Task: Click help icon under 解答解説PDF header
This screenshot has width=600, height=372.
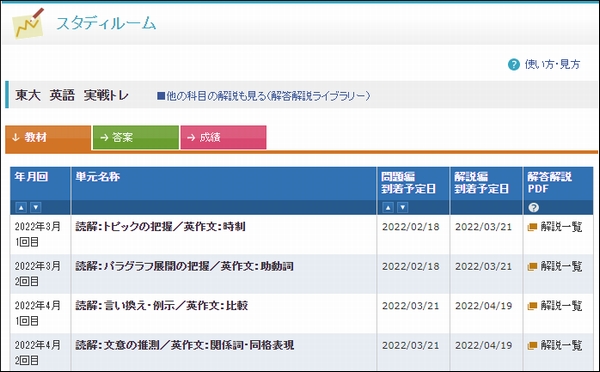Action: [x=533, y=207]
